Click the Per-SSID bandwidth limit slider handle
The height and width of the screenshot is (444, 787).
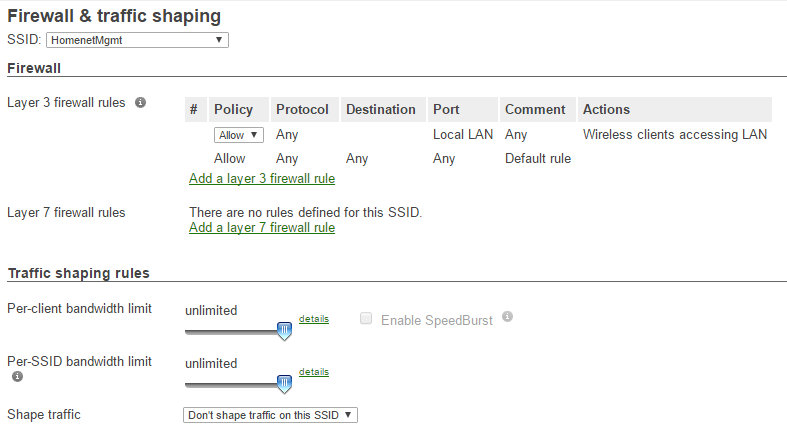(x=284, y=384)
